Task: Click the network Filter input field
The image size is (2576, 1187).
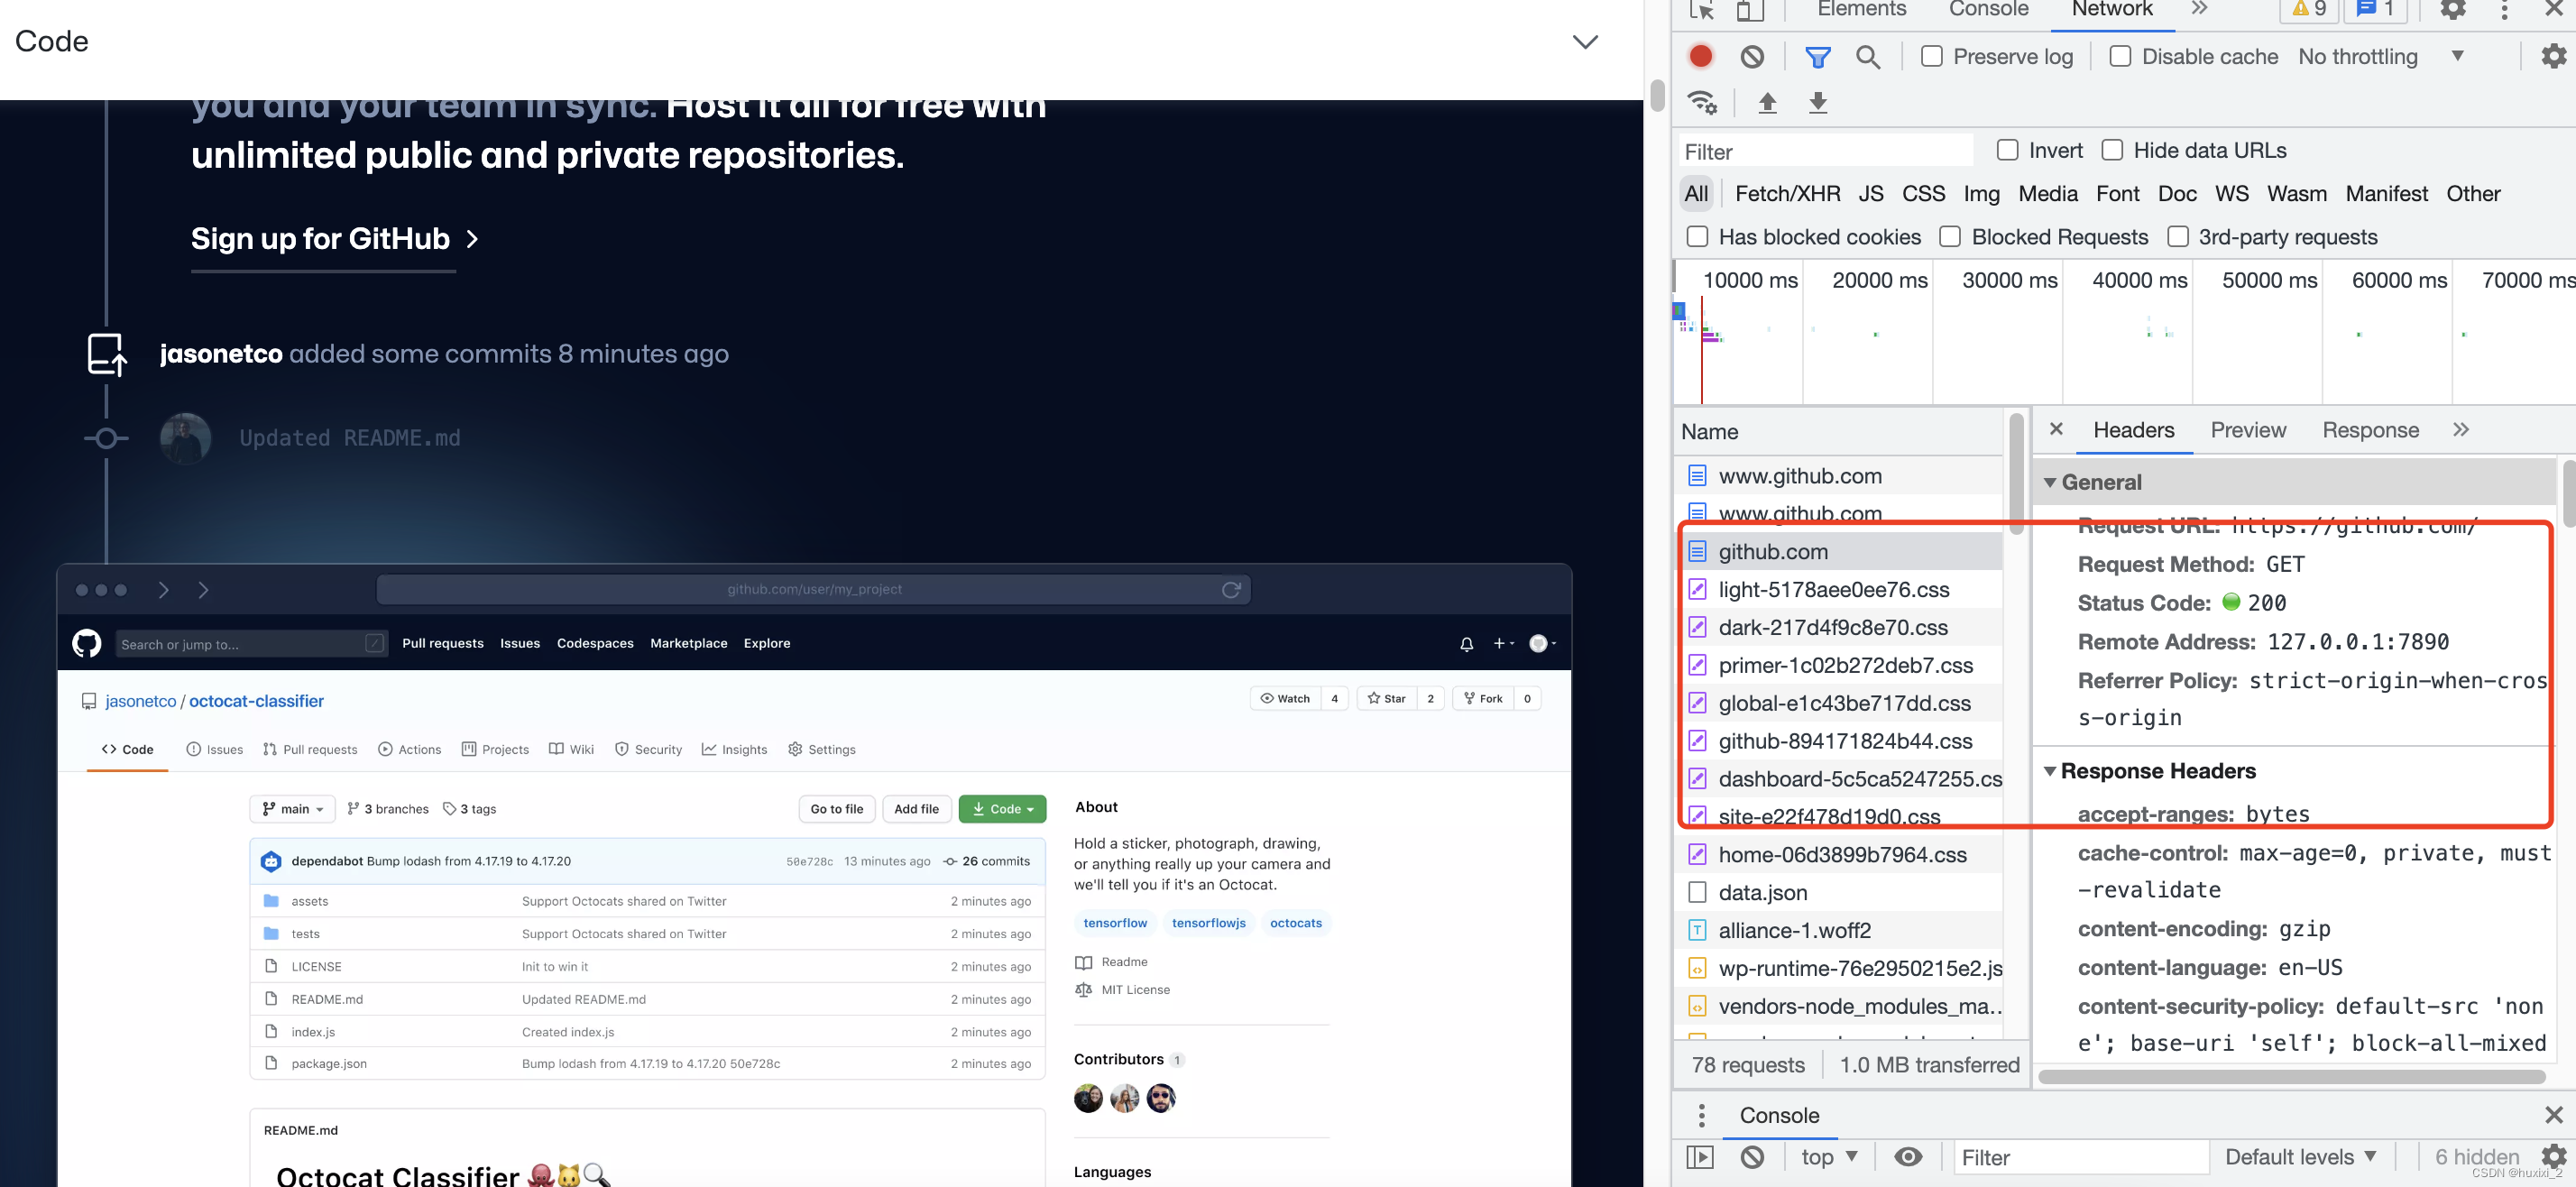Action: [x=1825, y=151]
